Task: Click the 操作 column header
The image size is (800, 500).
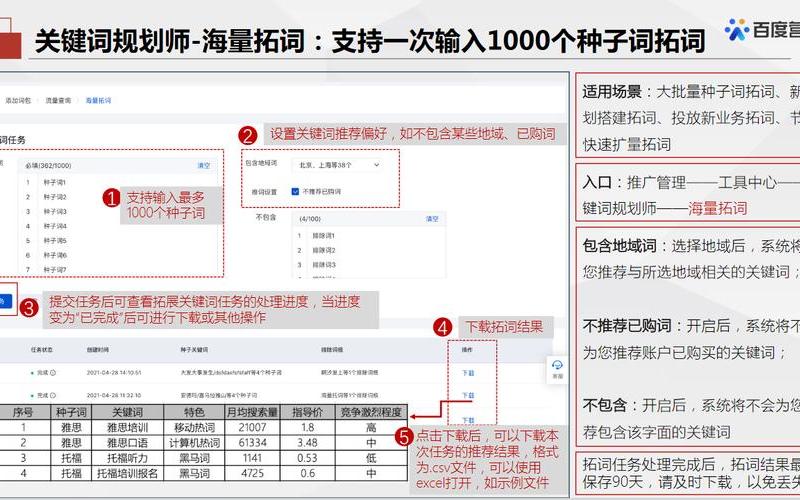Action: [x=467, y=350]
